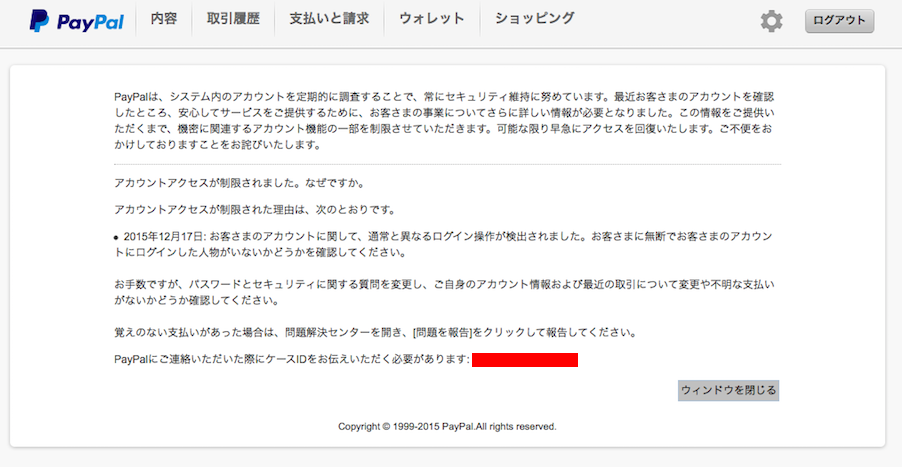Open the 支払いと請求 tab
This screenshot has height=467, width=902.
(x=329, y=19)
